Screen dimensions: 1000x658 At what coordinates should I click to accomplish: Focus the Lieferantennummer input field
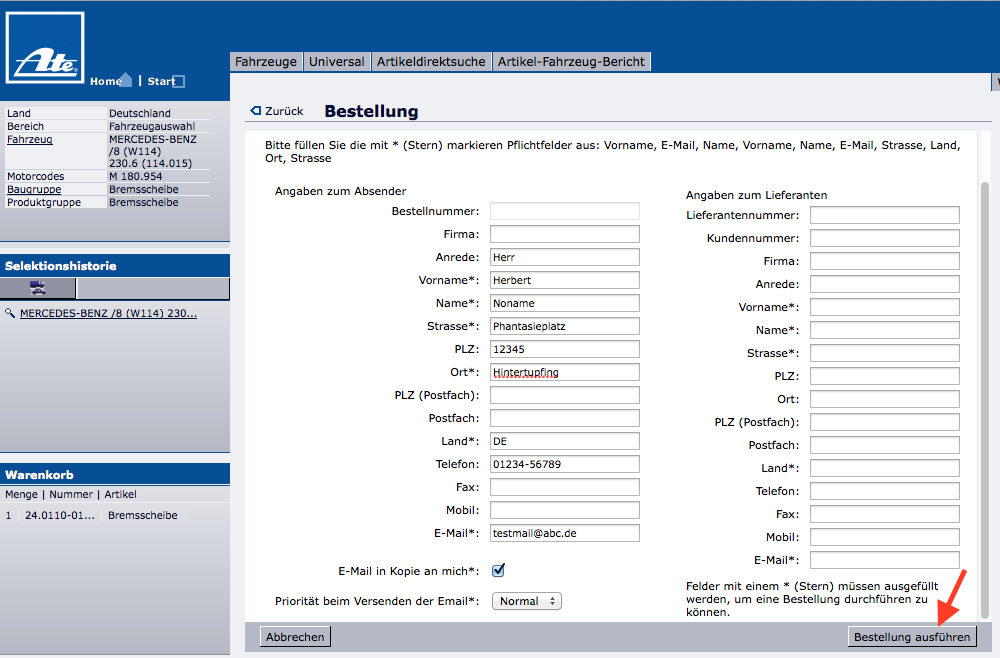(x=884, y=215)
